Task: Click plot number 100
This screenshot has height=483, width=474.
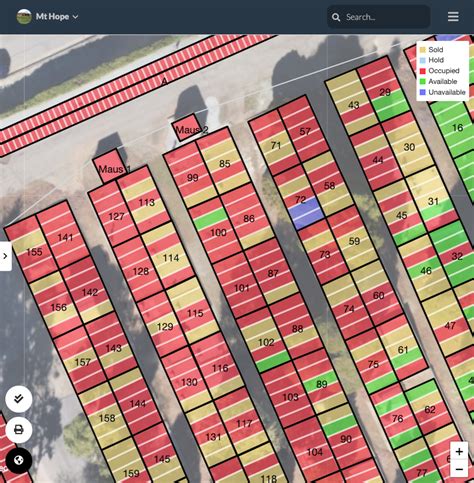Action: [x=218, y=233]
